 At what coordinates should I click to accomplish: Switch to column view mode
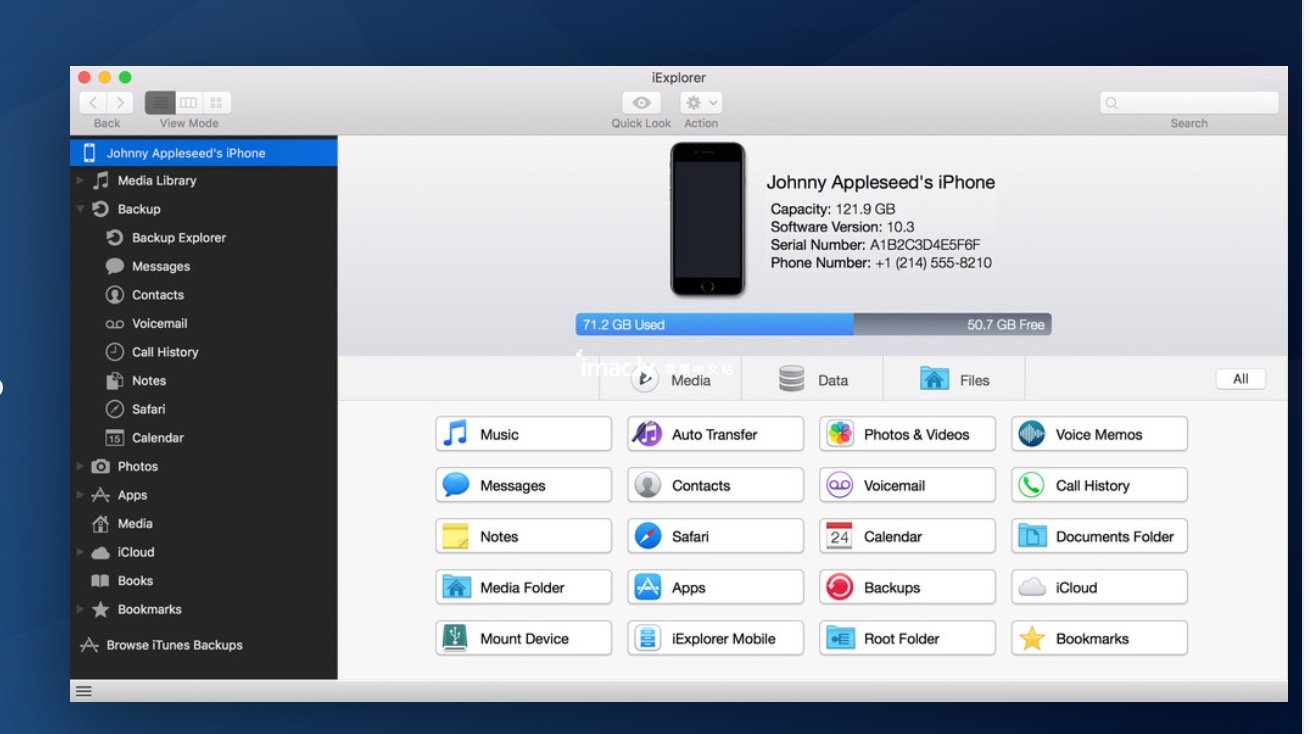[x=188, y=103]
